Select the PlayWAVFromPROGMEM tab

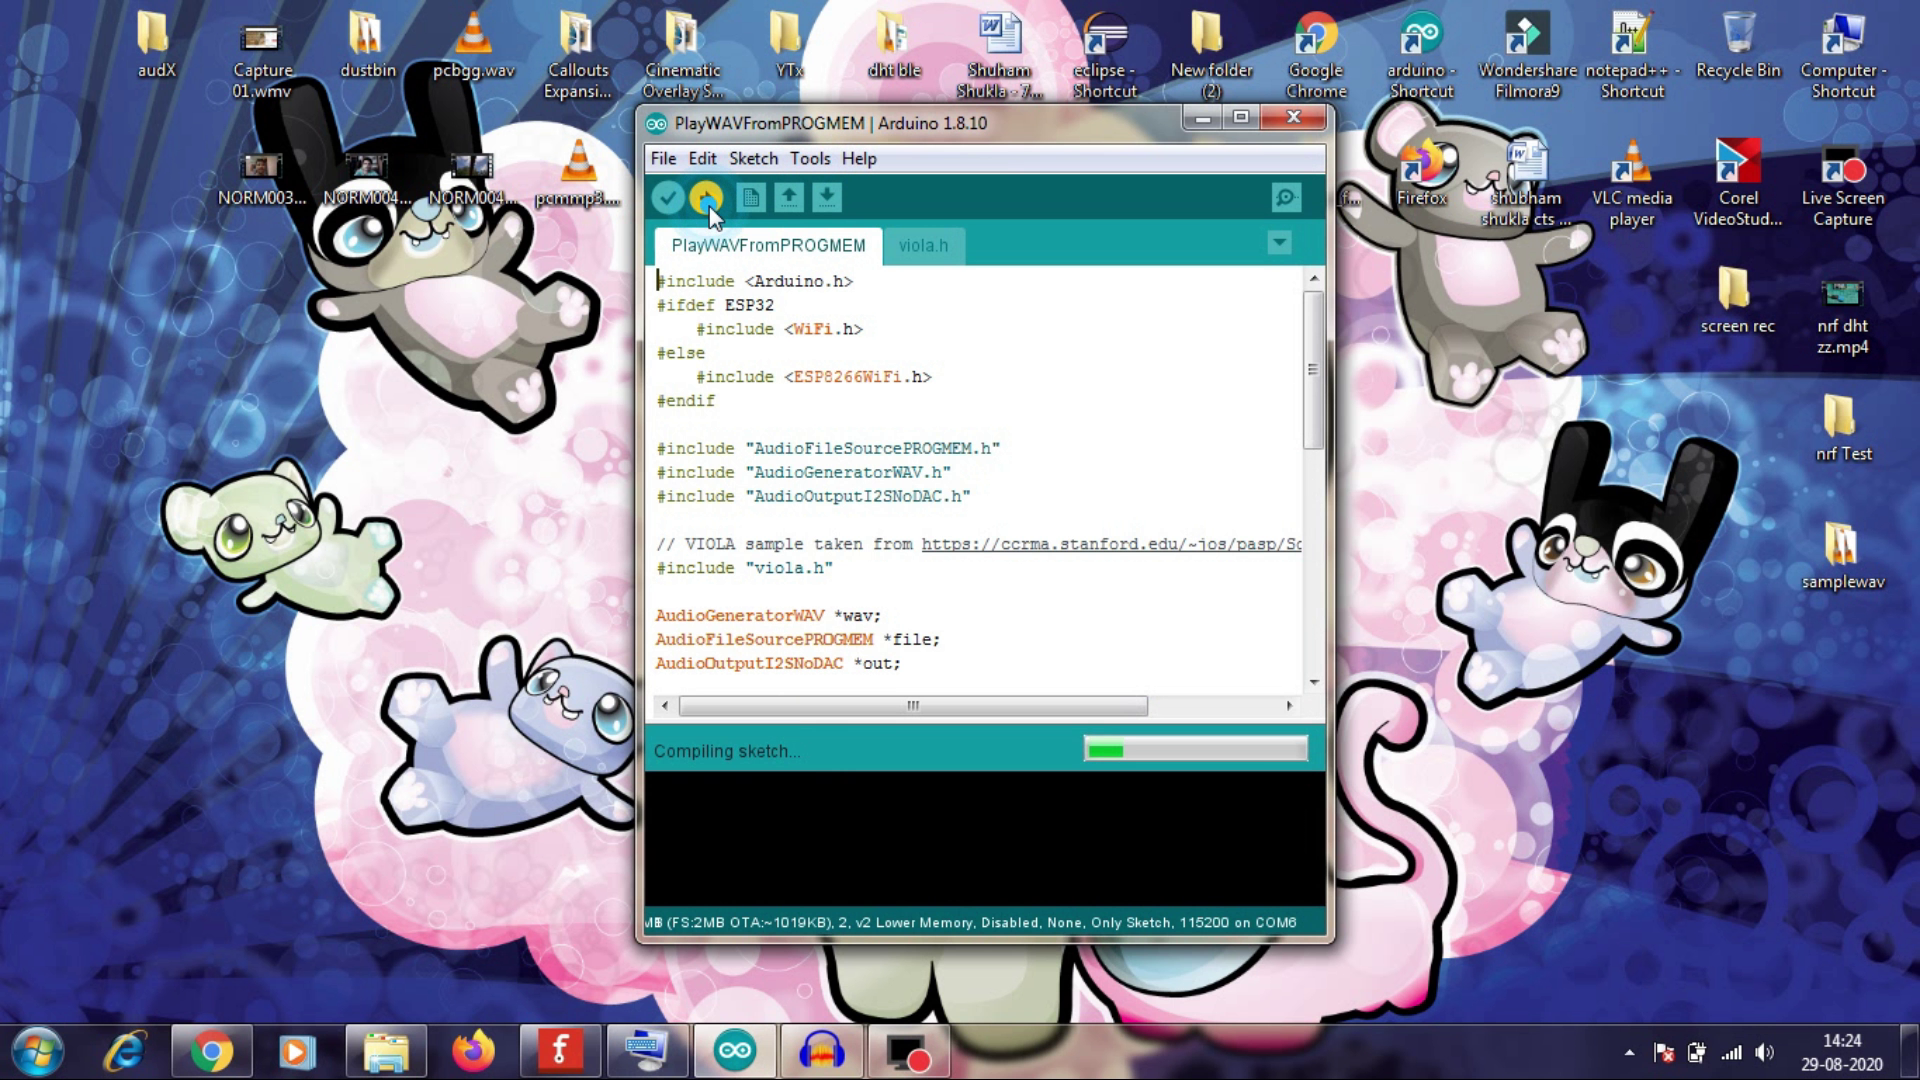(768, 245)
